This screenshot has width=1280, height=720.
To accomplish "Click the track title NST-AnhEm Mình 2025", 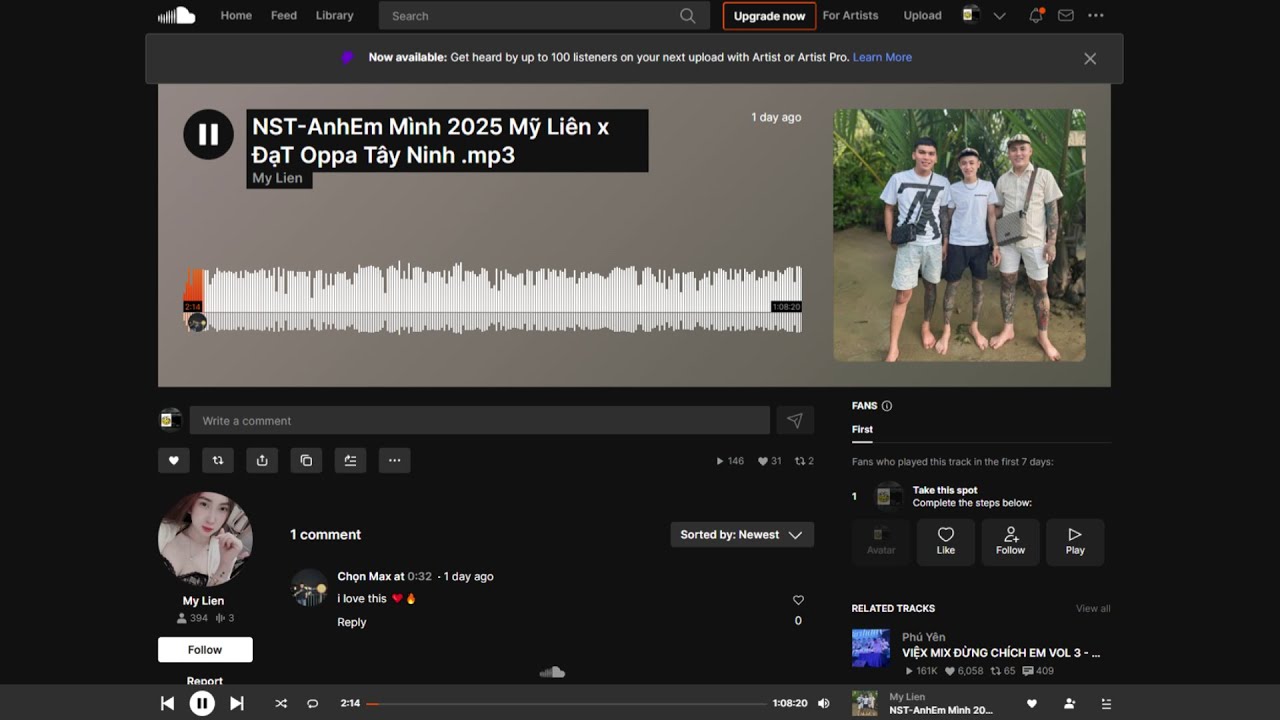I will (x=431, y=141).
